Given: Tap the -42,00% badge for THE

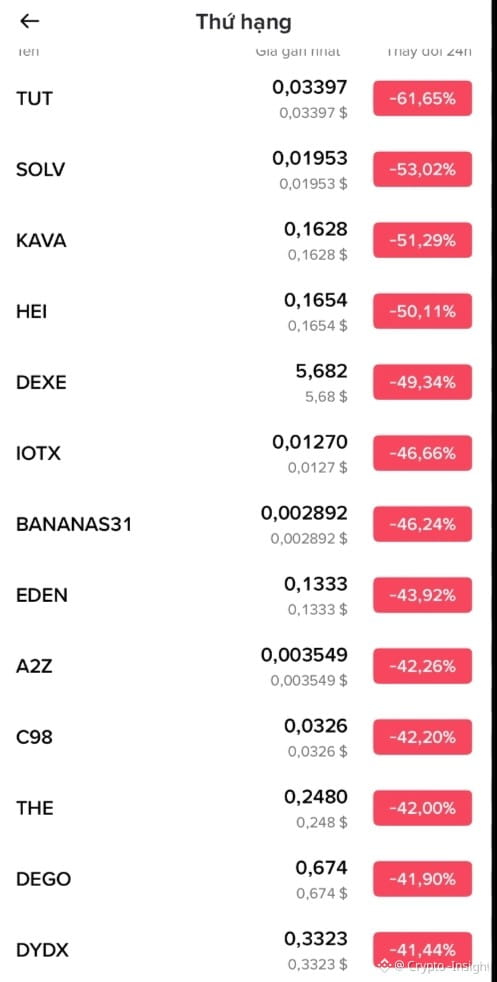Looking at the screenshot, I should pos(423,808).
